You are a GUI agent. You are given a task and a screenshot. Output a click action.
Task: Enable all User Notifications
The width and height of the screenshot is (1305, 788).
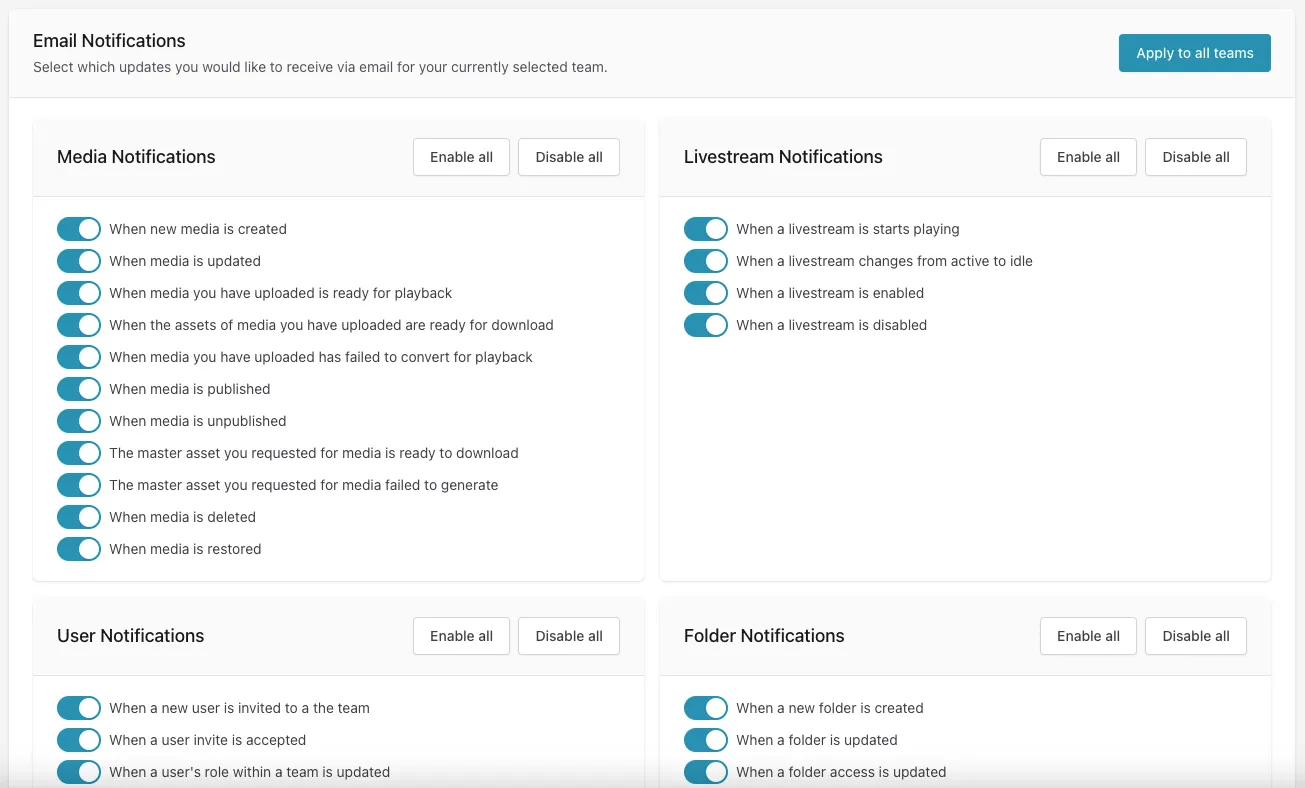pyautogui.click(x=461, y=636)
